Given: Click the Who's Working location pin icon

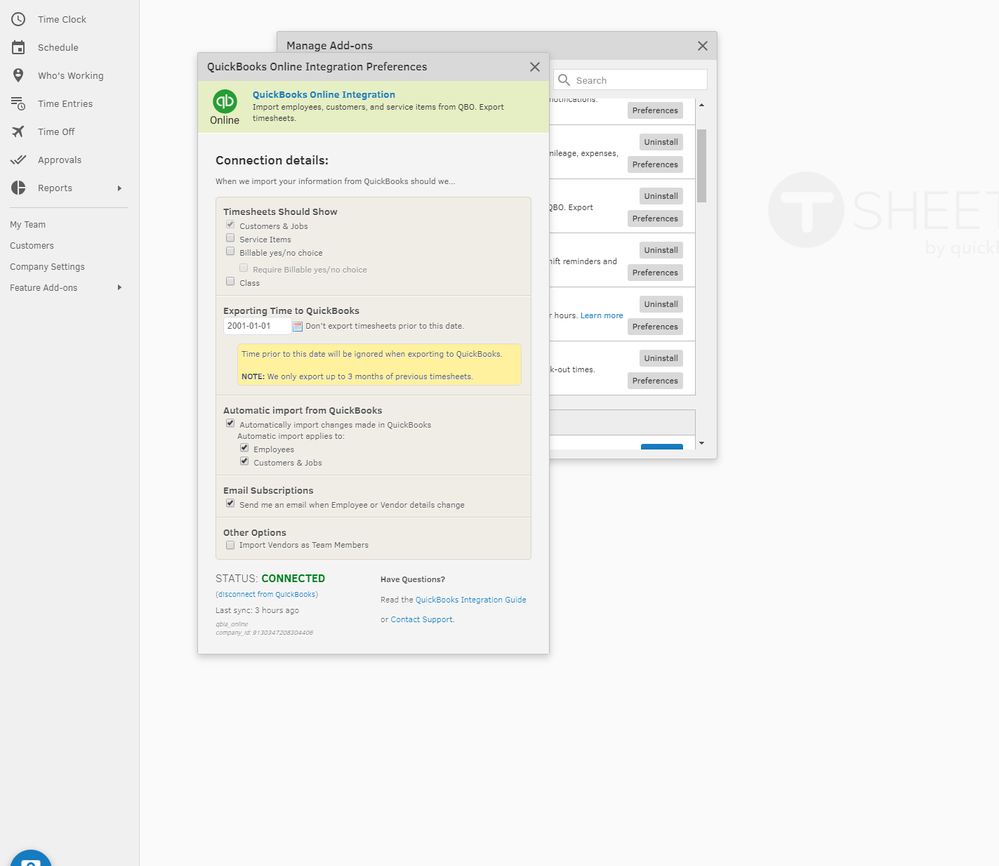Looking at the screenshot, I should pos(18,75).
